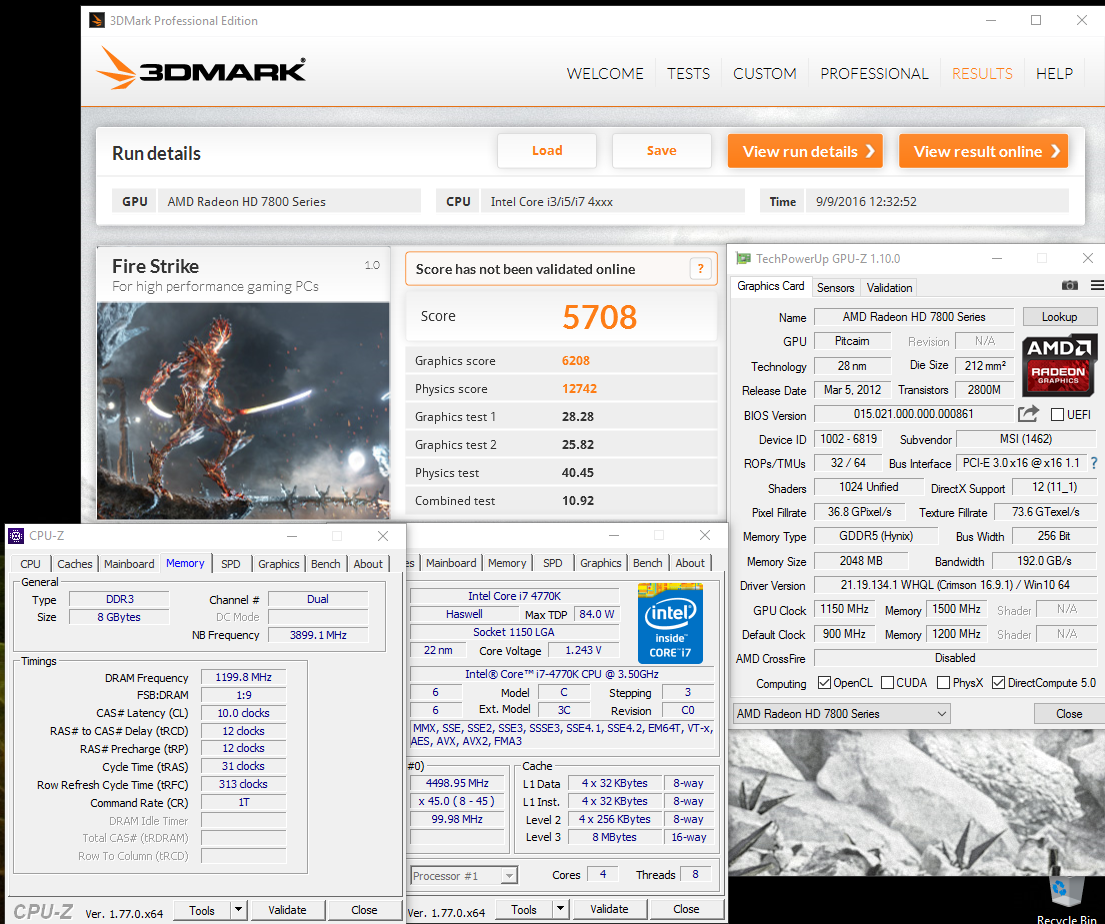1105x924 pixels.
Task: Click the BIOS share/export icon in GPU-Z
Action: pos(1028,414)
